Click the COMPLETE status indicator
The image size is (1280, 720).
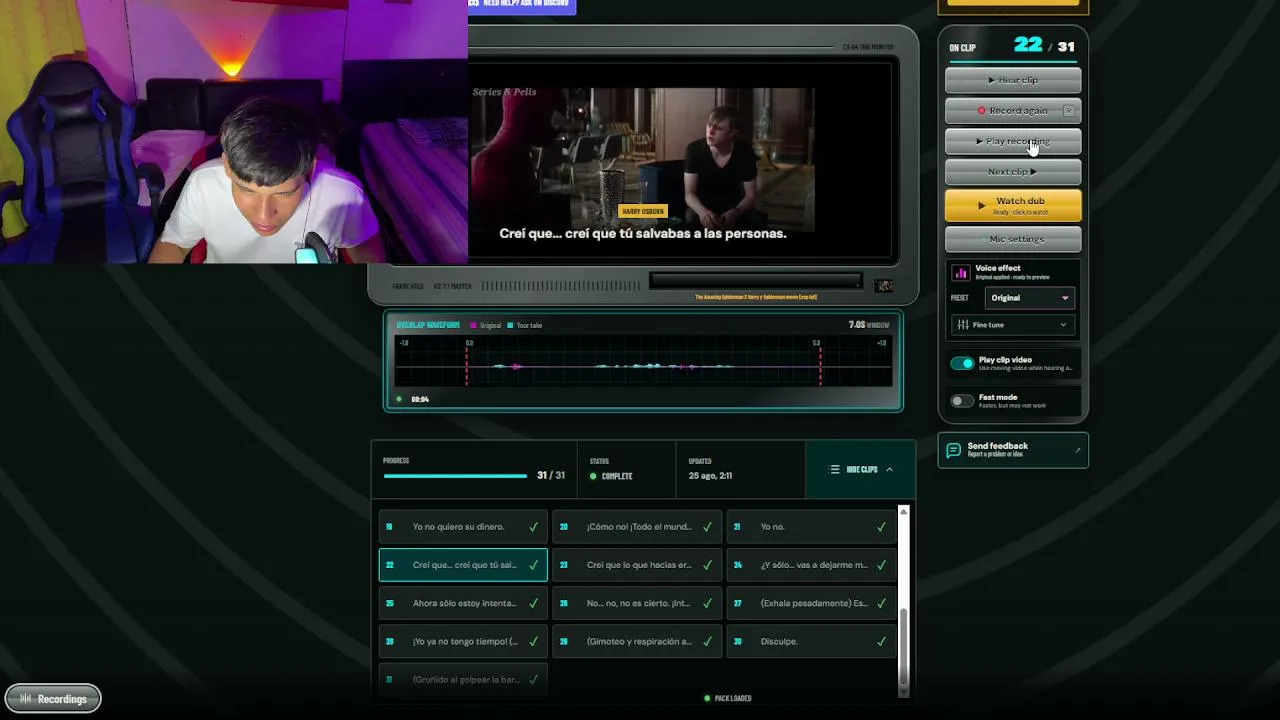tap(611, 476)
